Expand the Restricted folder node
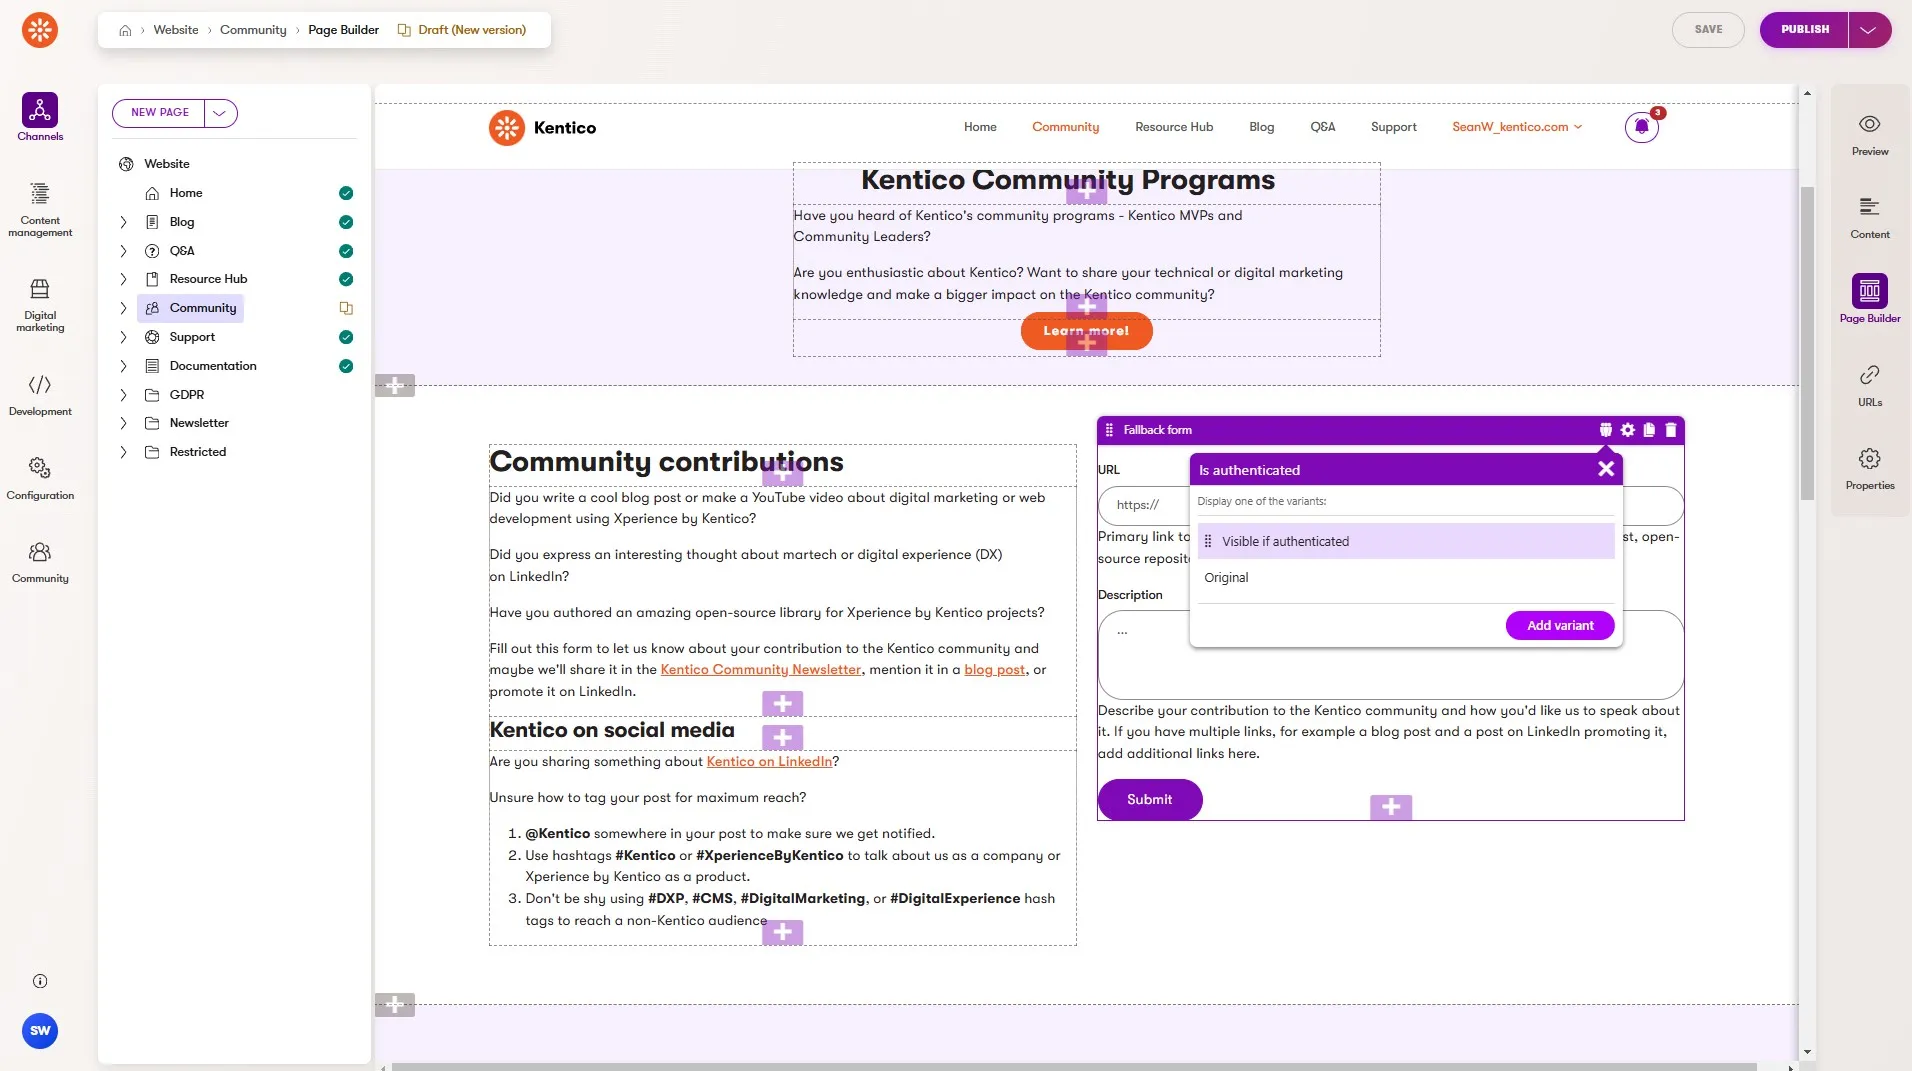 [x=123, y=452]
